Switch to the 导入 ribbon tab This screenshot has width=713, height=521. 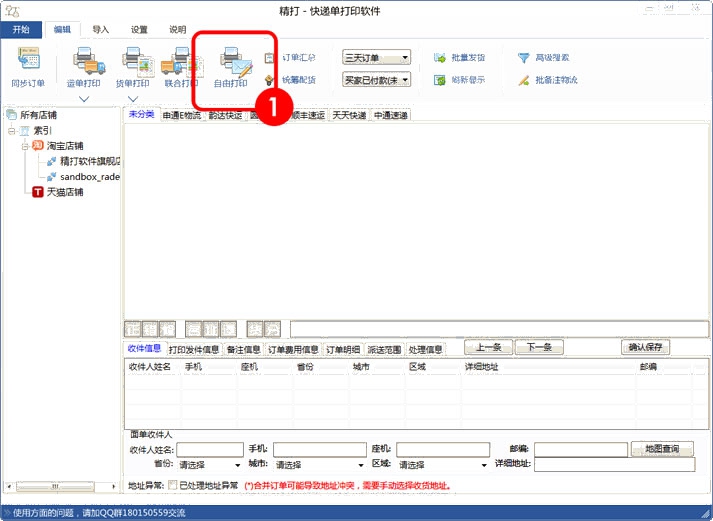pos(100,30)
